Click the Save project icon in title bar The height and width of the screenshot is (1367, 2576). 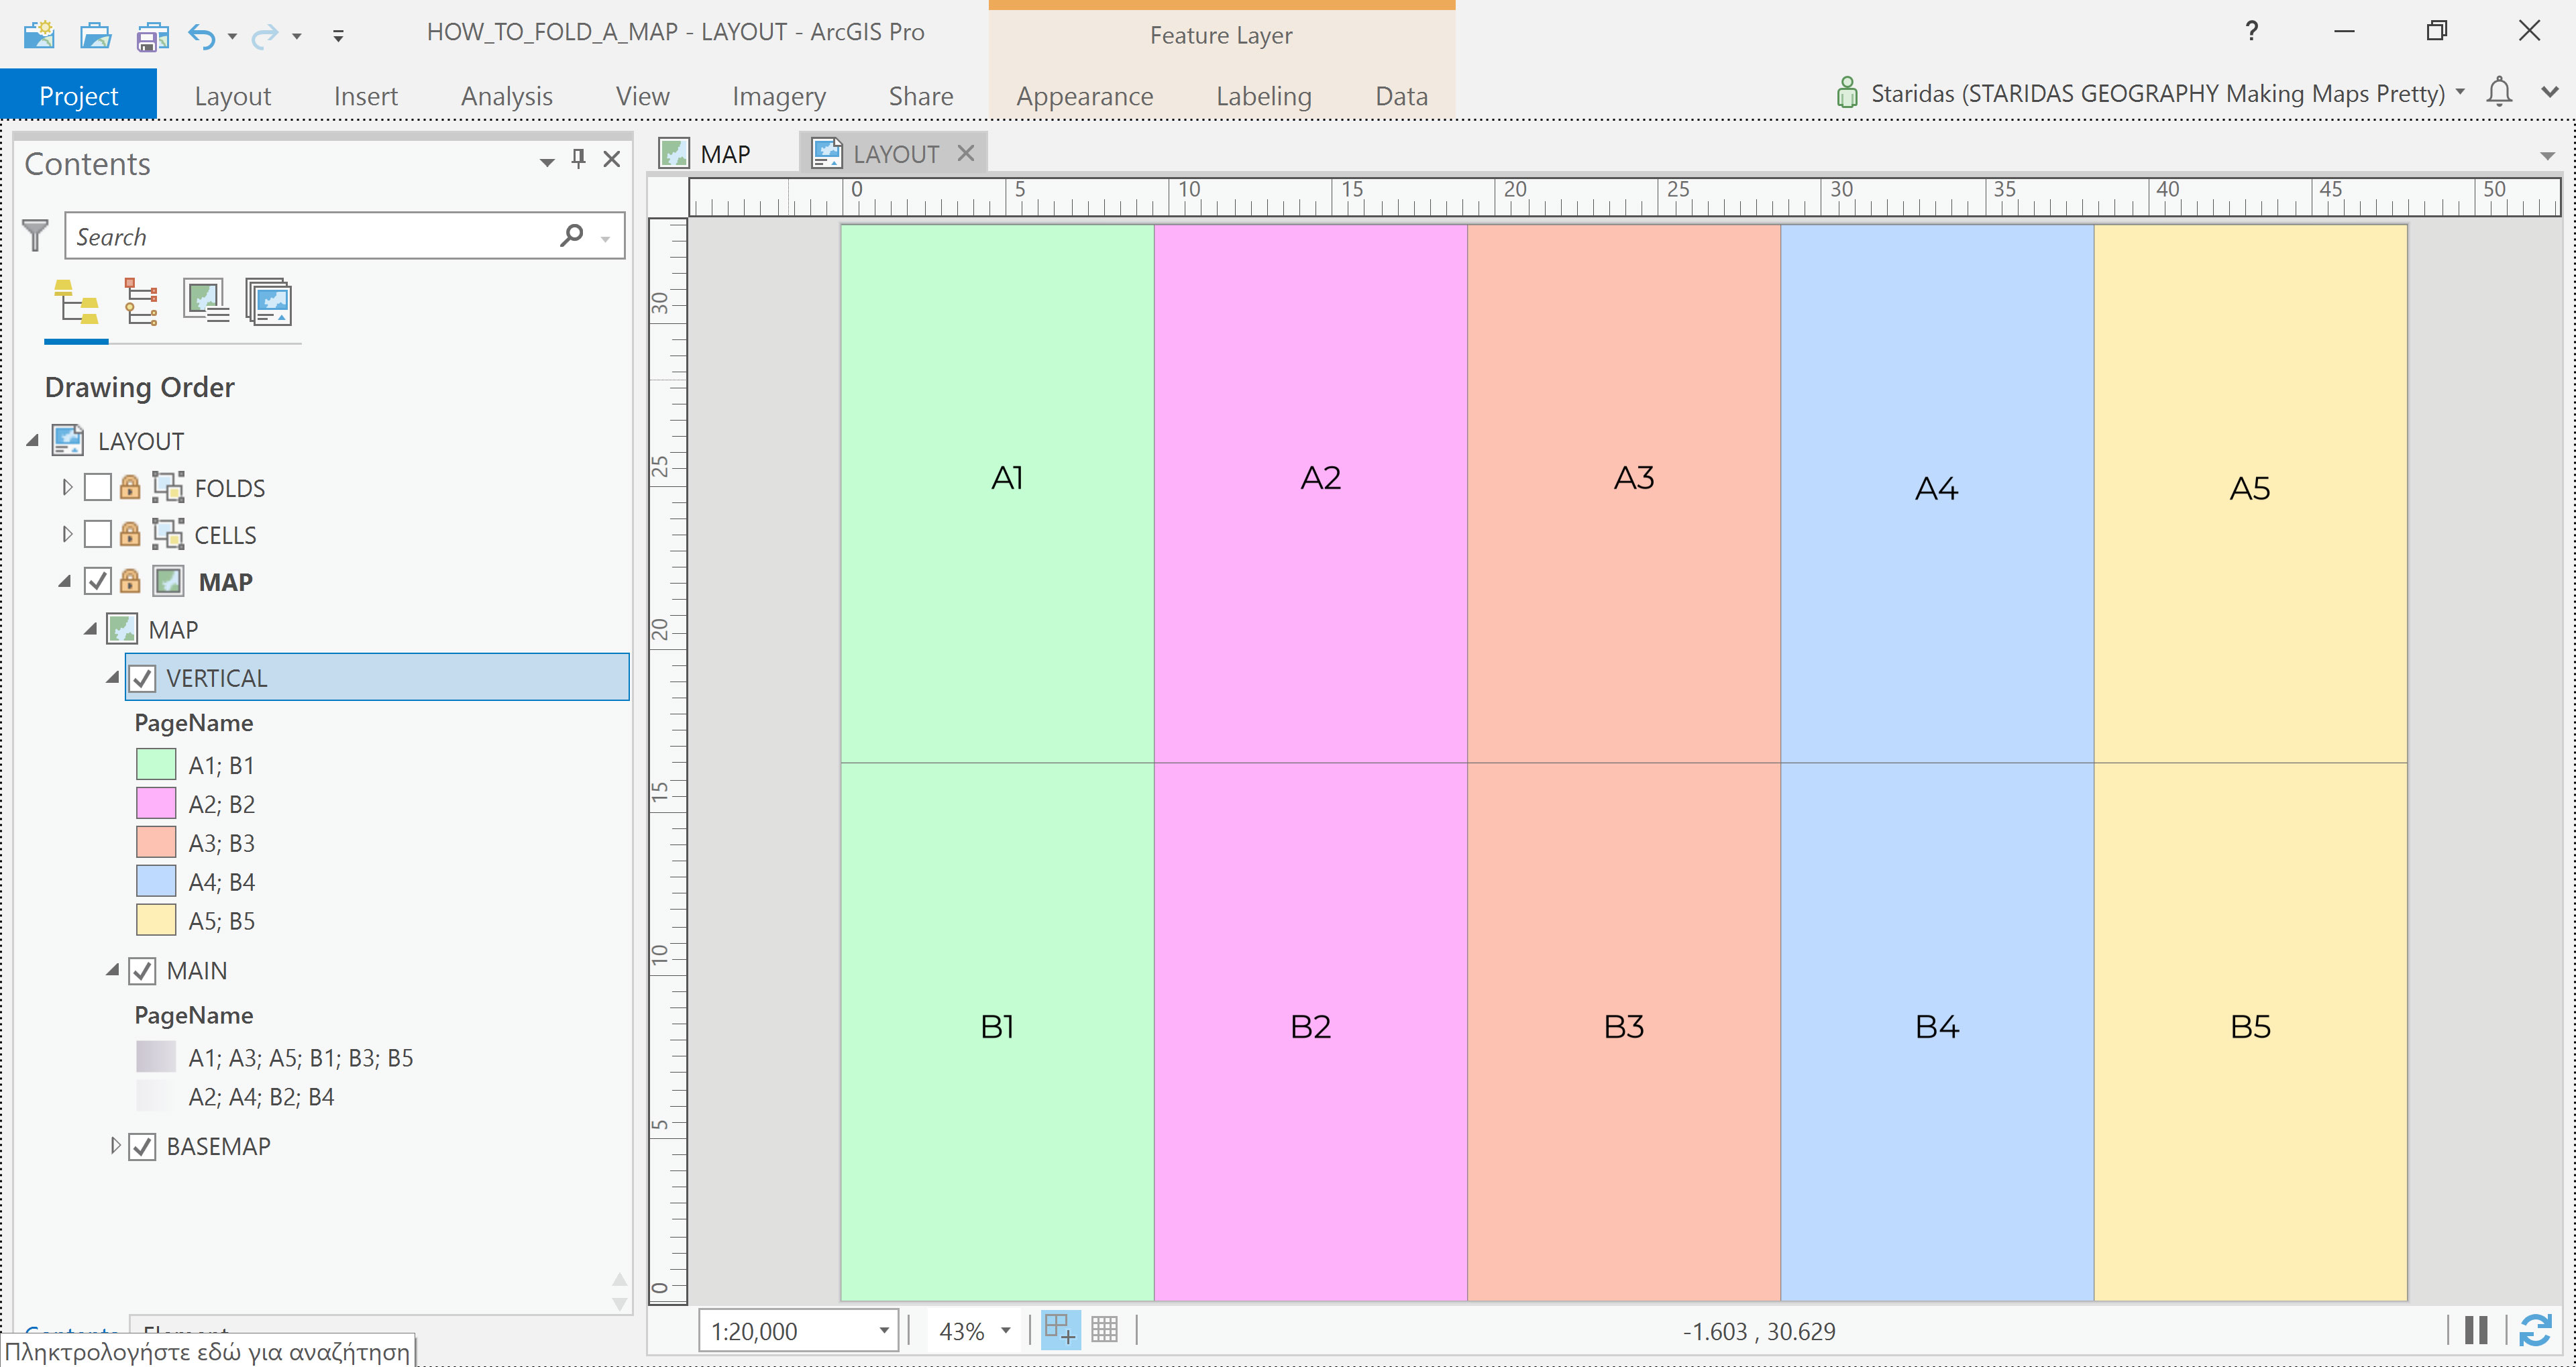[x=152, y=36]
